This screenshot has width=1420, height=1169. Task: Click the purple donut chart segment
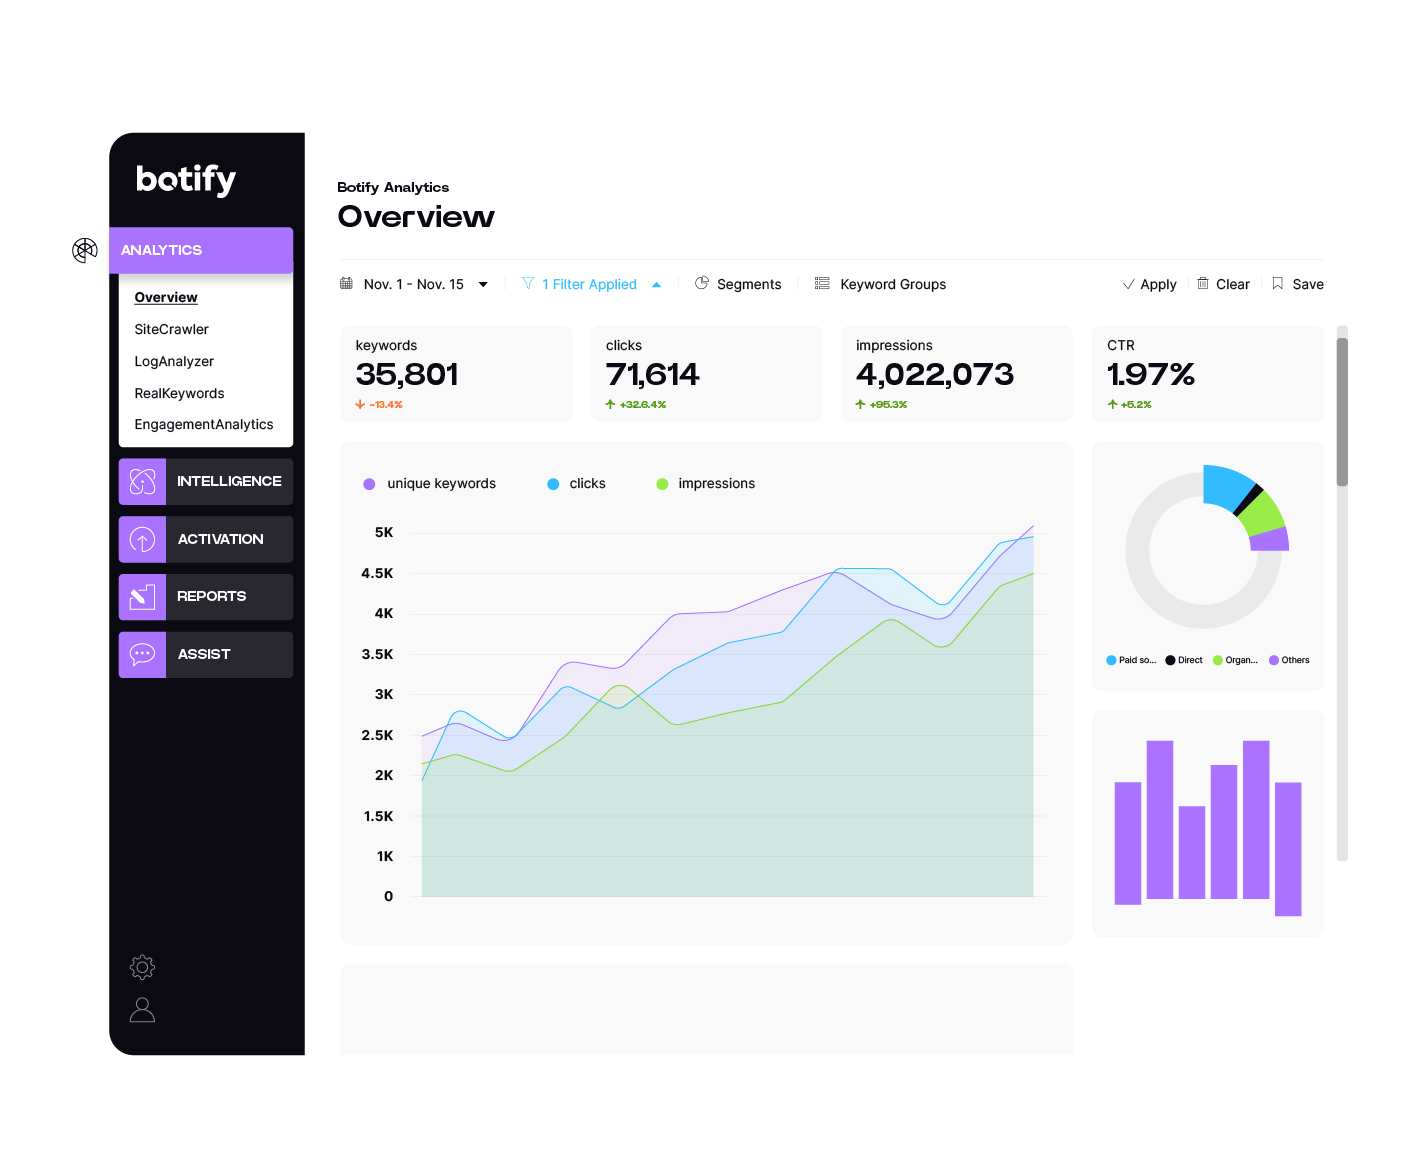click(x=1270, y=540)
